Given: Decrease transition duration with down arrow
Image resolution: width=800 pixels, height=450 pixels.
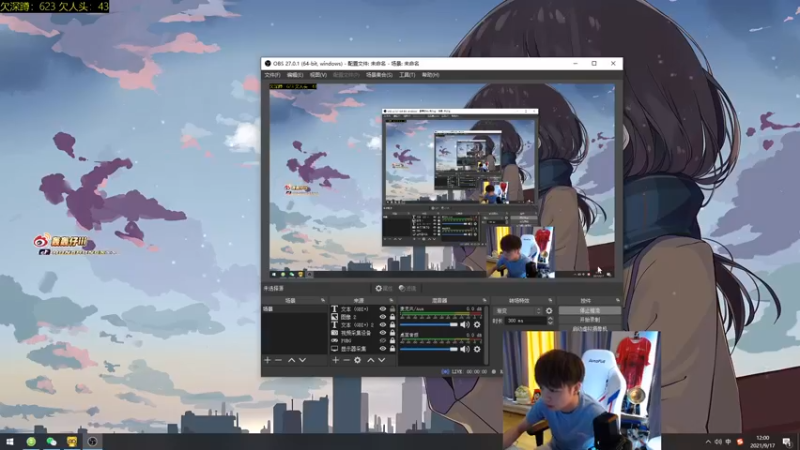Looking at the screenshot, I should point(550,323).
